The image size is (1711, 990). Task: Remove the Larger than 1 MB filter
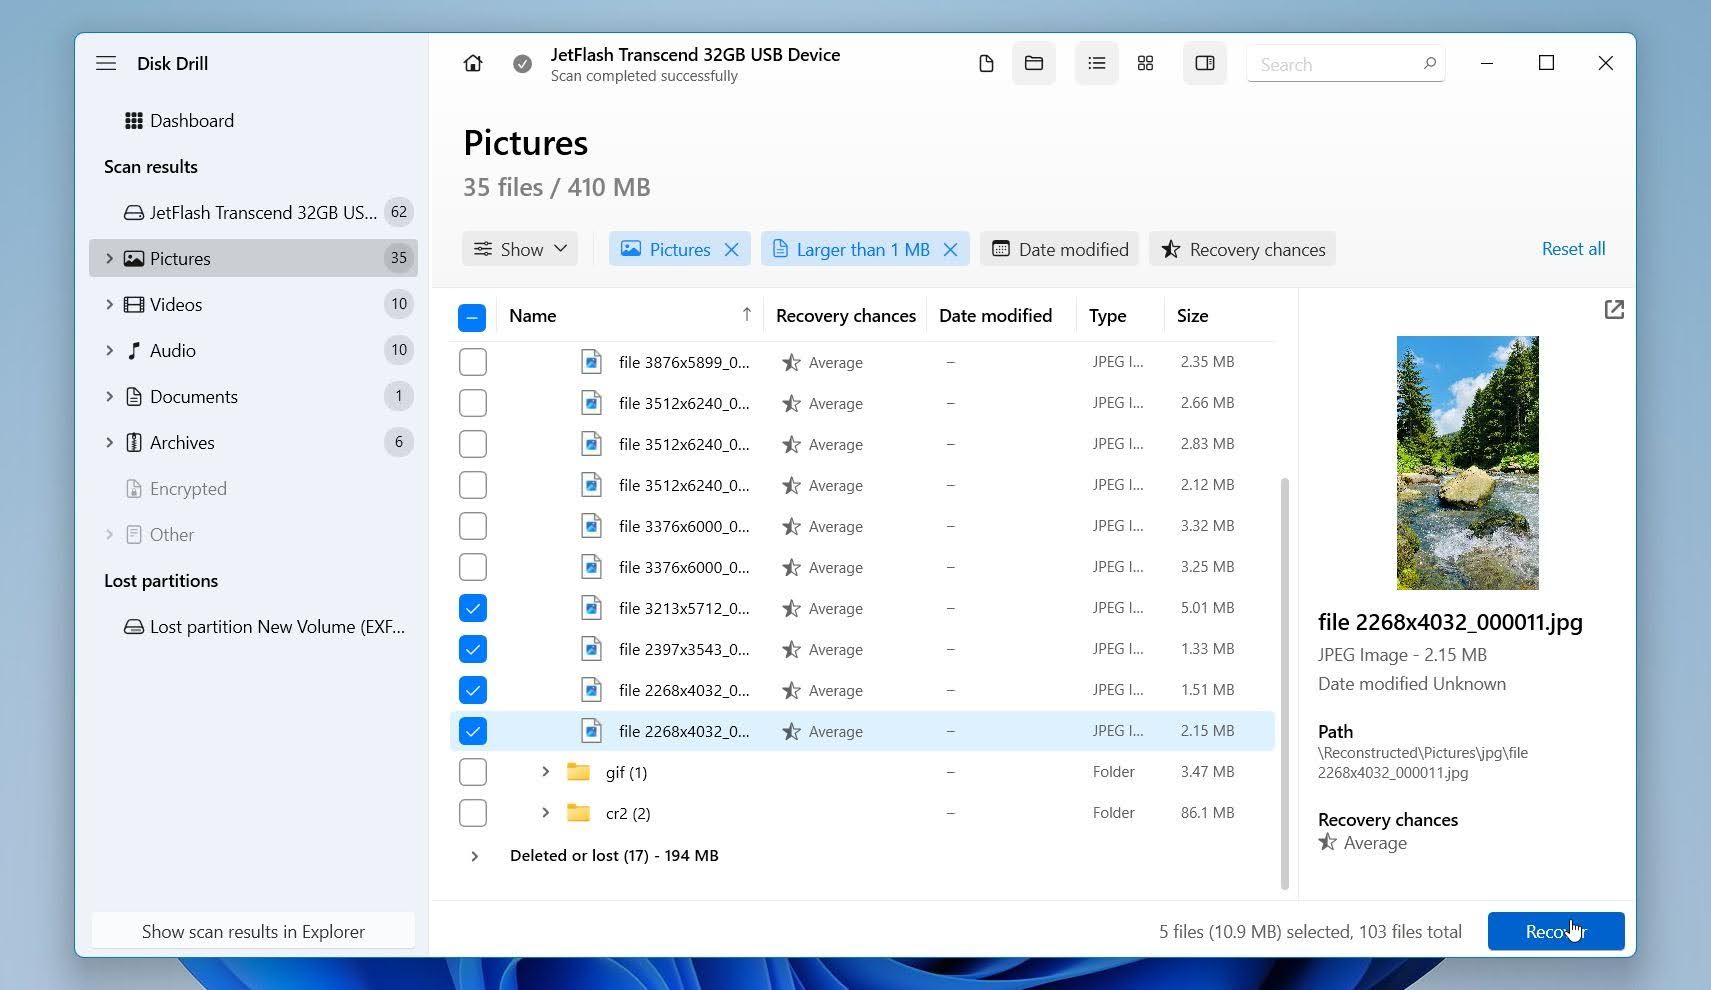tap(950, 250)
